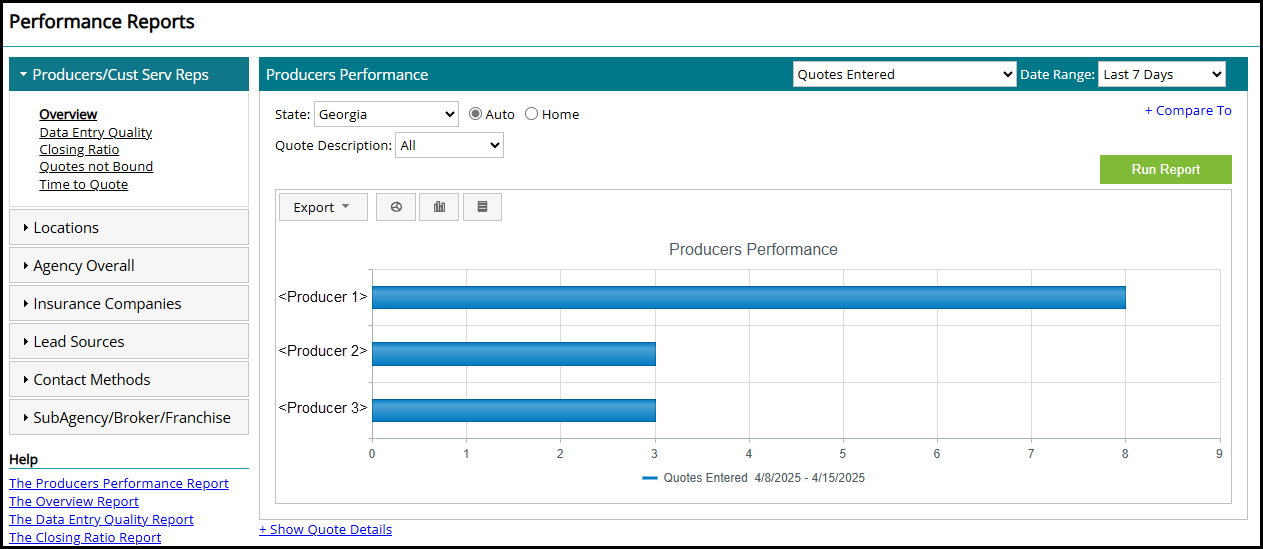Switch to bar chart view icon

[x=439, y=207]
